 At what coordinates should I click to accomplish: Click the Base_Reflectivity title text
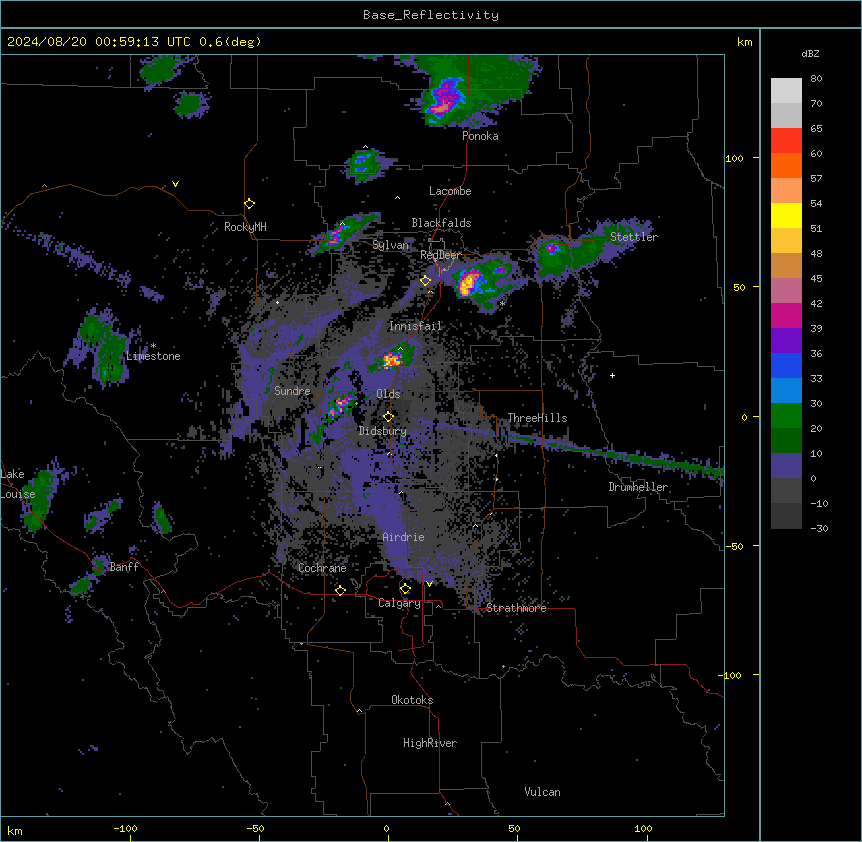click(431, 15)
